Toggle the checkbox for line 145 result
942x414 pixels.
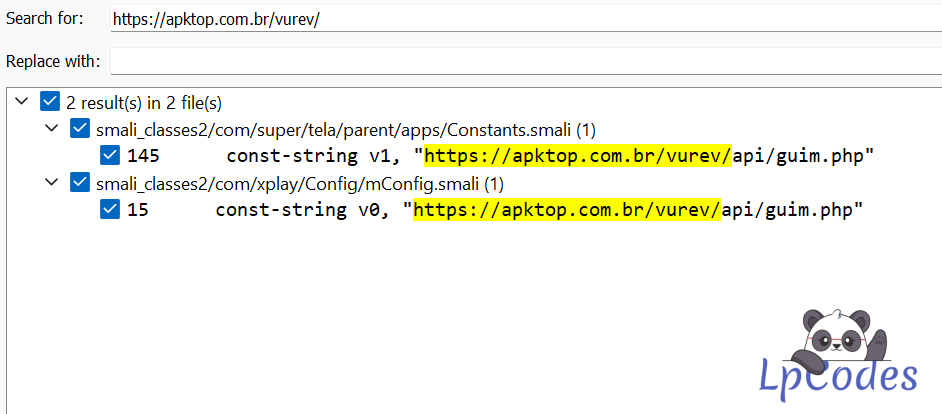pyautogui.click(x=111, y=156)
